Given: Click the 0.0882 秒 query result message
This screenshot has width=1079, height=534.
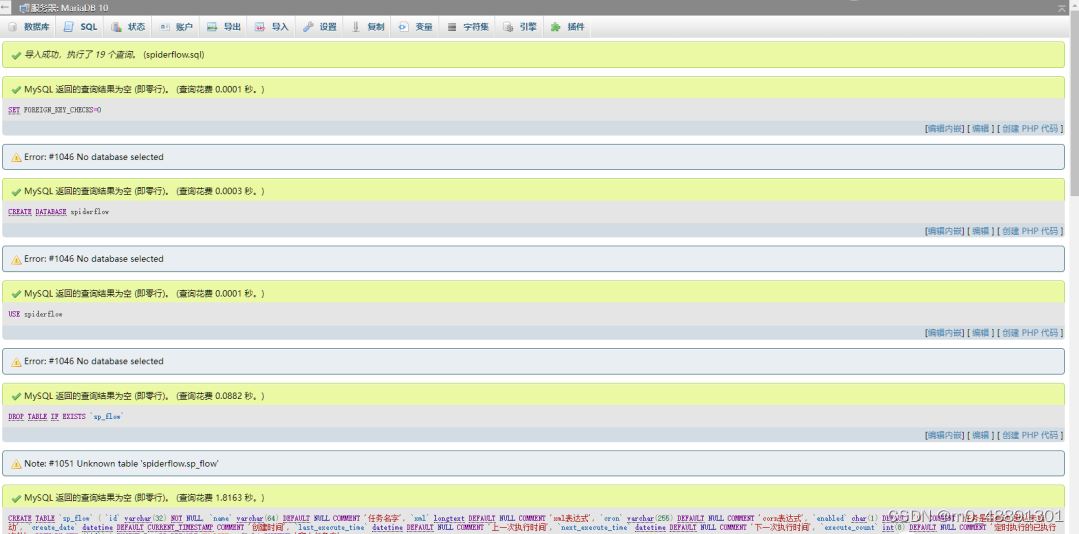Looking at the screenshot, I should point(145,396).
